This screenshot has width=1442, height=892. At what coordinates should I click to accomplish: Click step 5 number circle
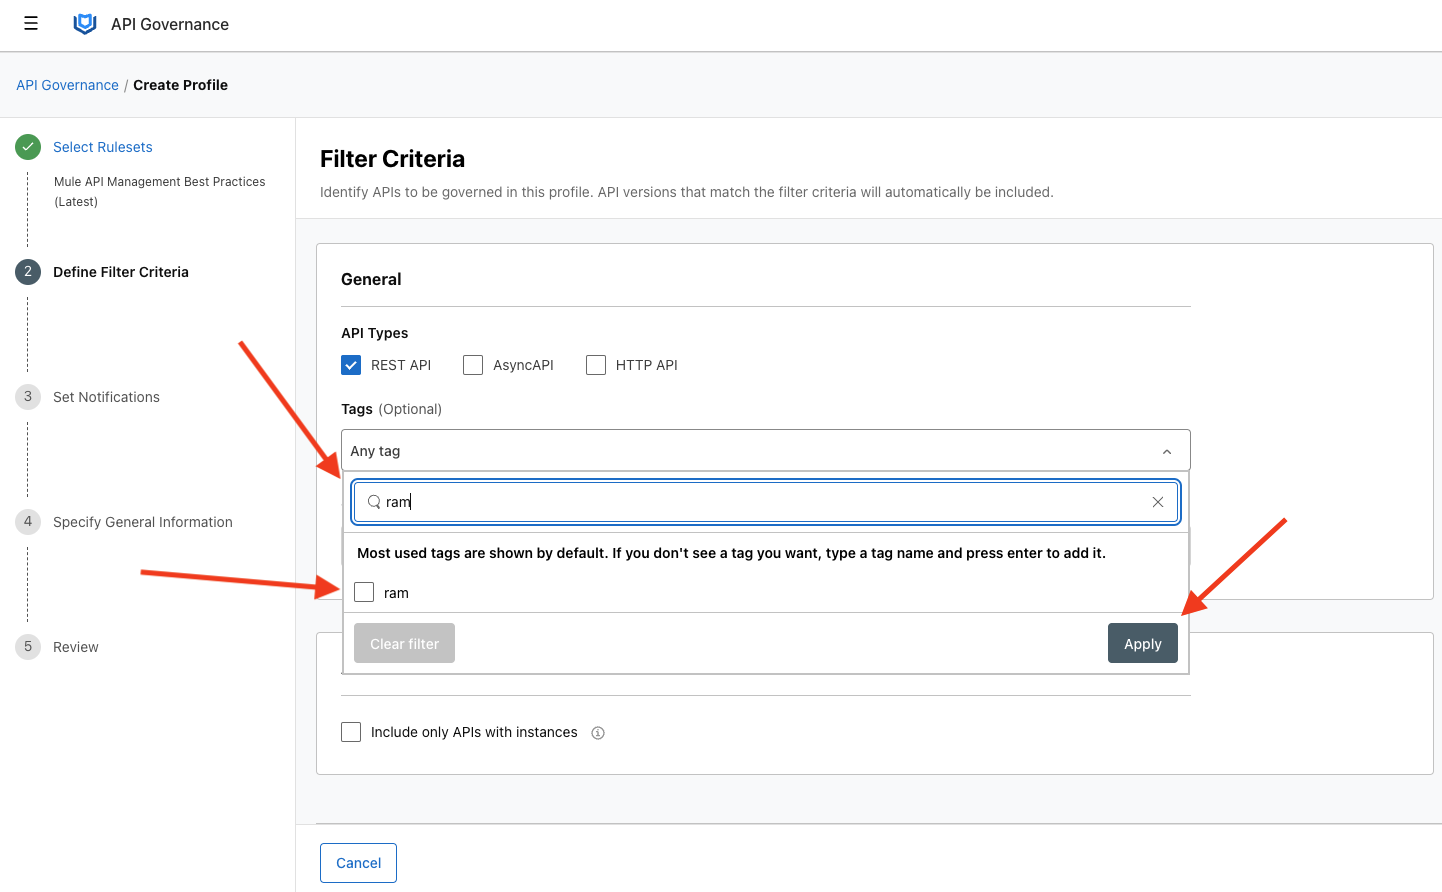pos(28,647)
